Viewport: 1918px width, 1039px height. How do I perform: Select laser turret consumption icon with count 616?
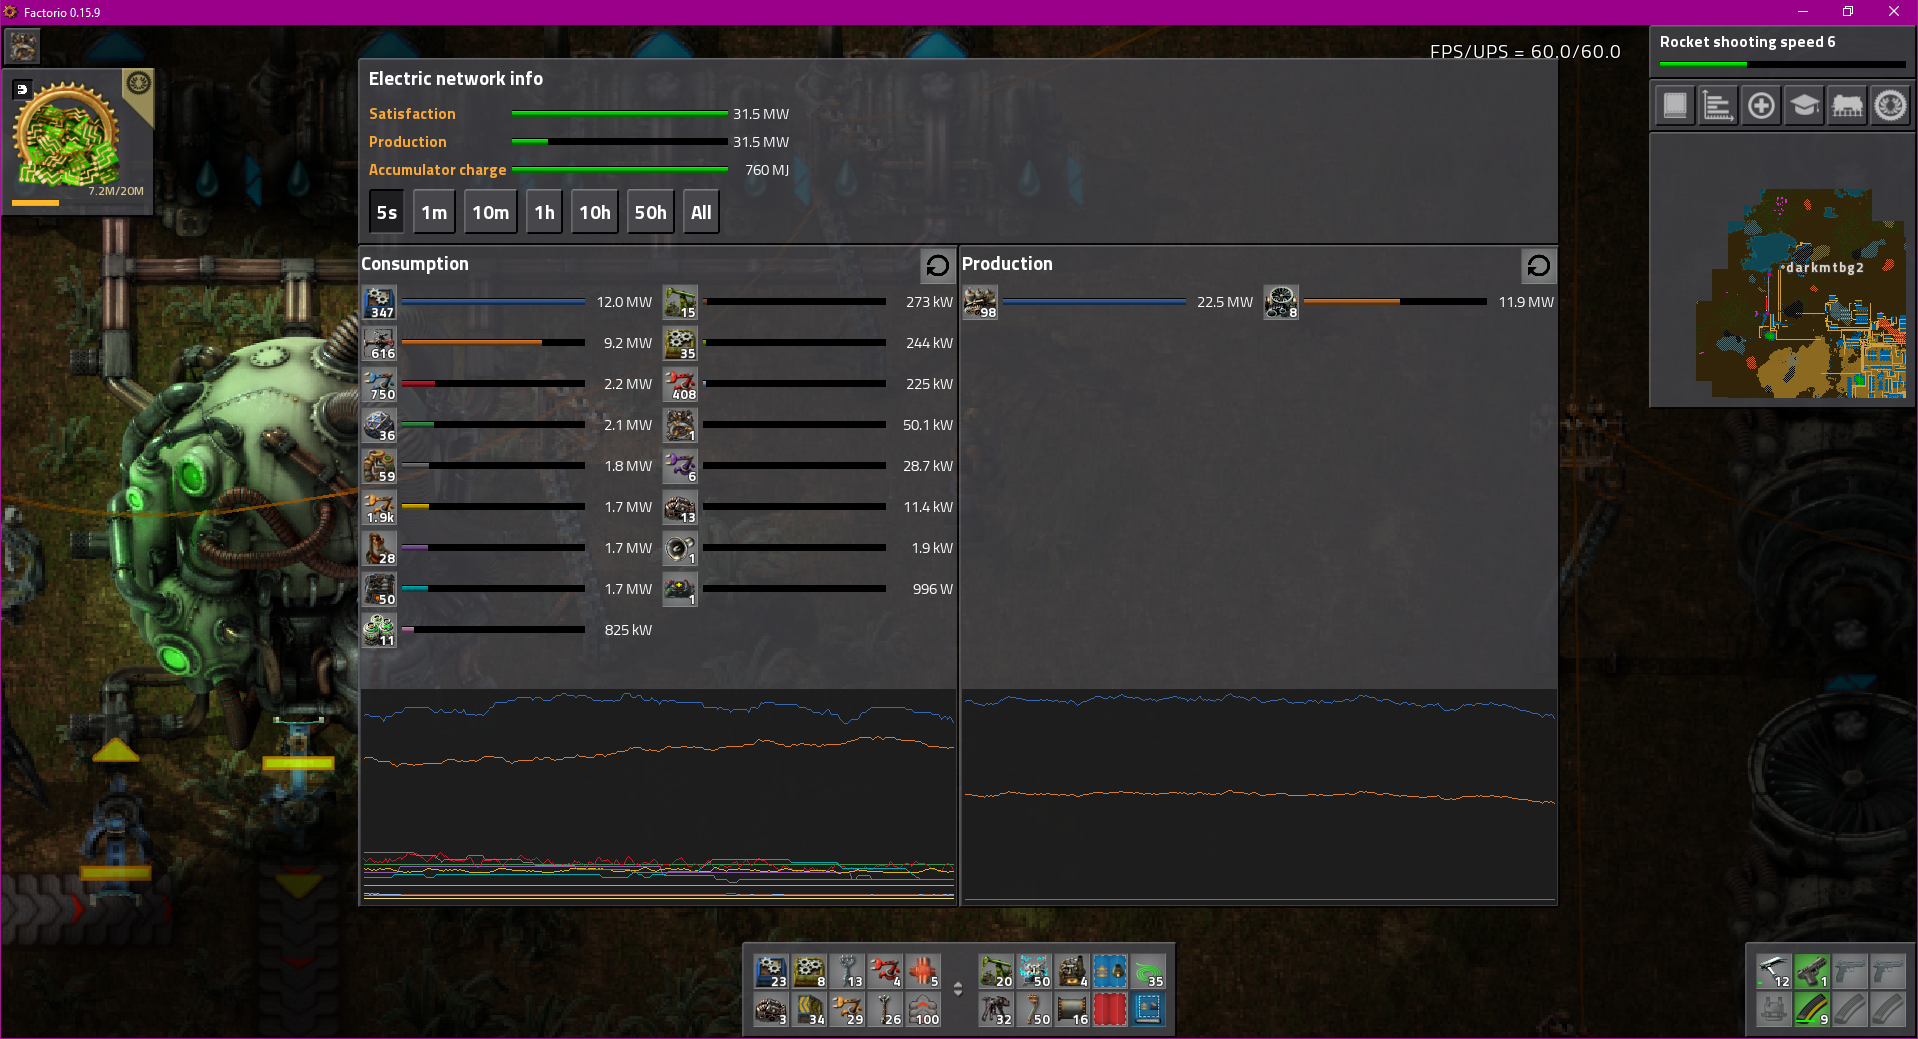[379, 343]
